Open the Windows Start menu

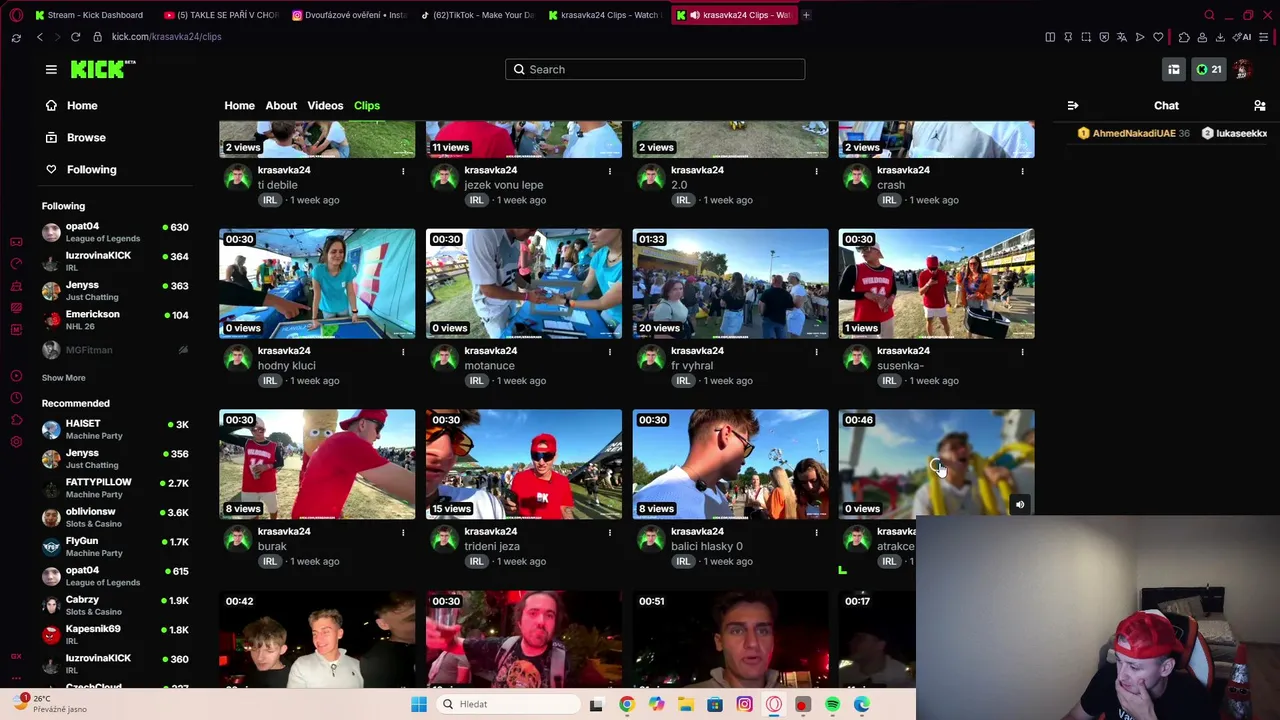tap(419, 704)
